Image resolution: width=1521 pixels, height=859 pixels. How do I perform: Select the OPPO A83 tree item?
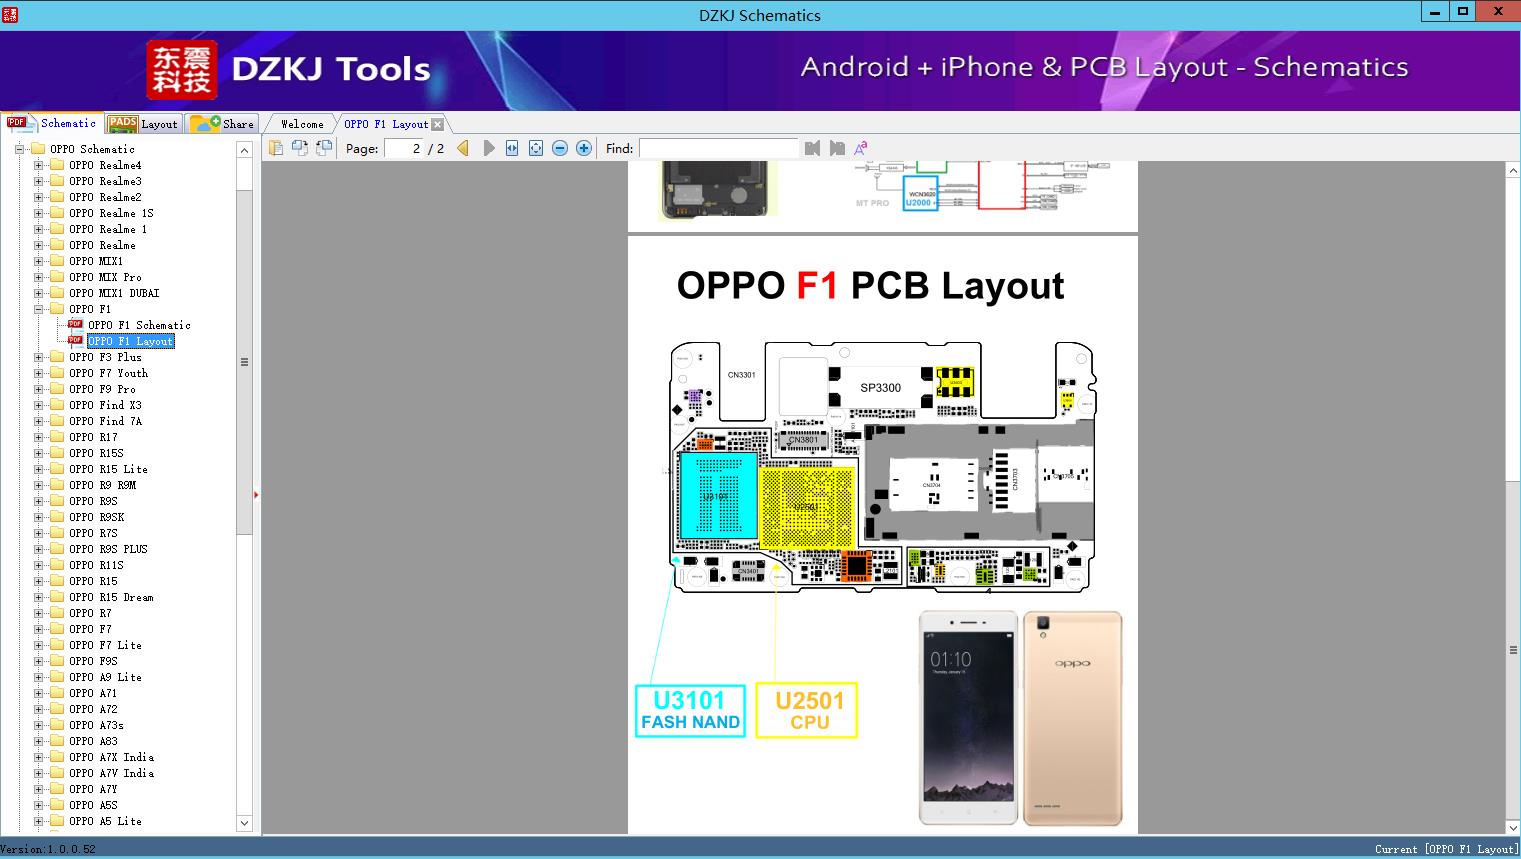pyautogui.click(x=93, y=741)
